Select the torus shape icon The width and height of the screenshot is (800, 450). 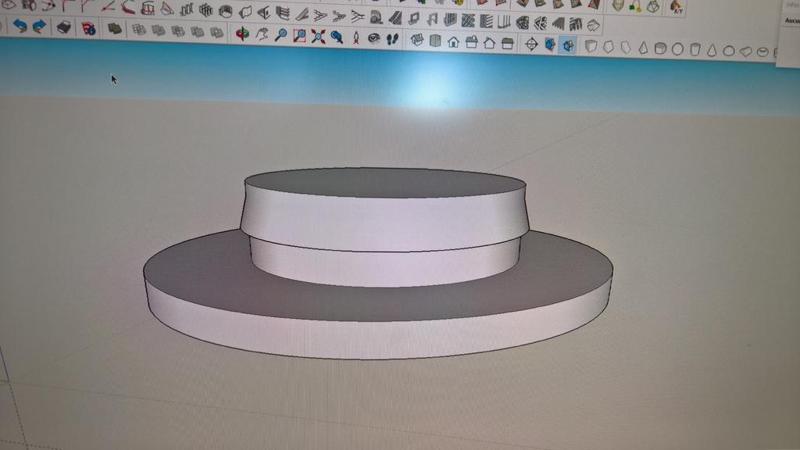(762, 52)
